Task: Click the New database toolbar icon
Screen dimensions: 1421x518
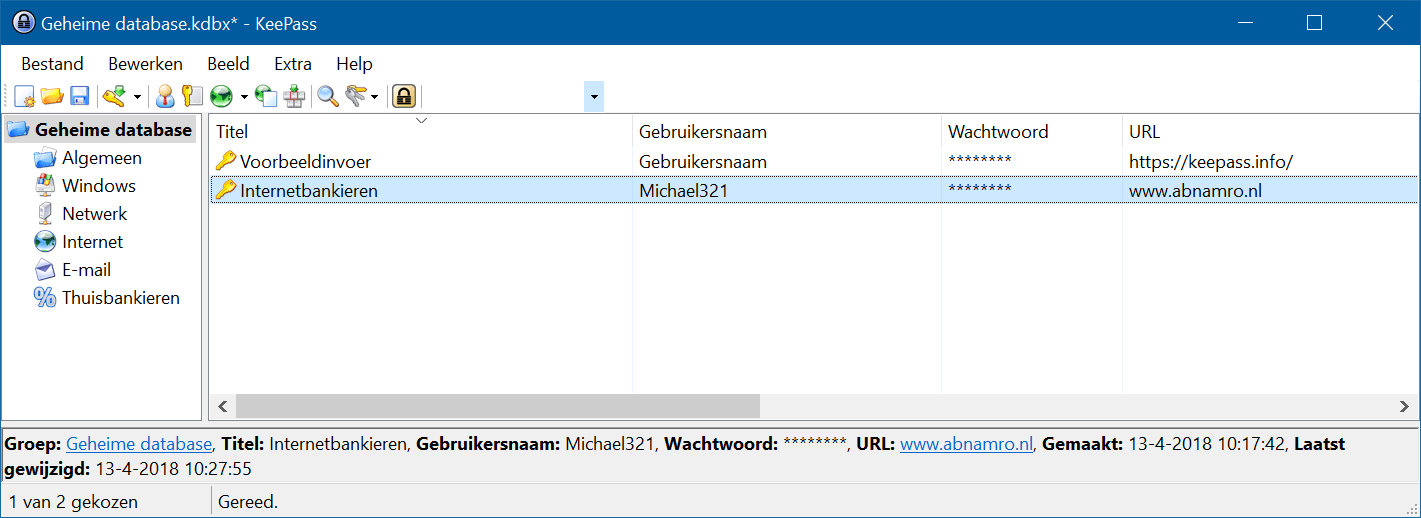Action: point(25,96)
